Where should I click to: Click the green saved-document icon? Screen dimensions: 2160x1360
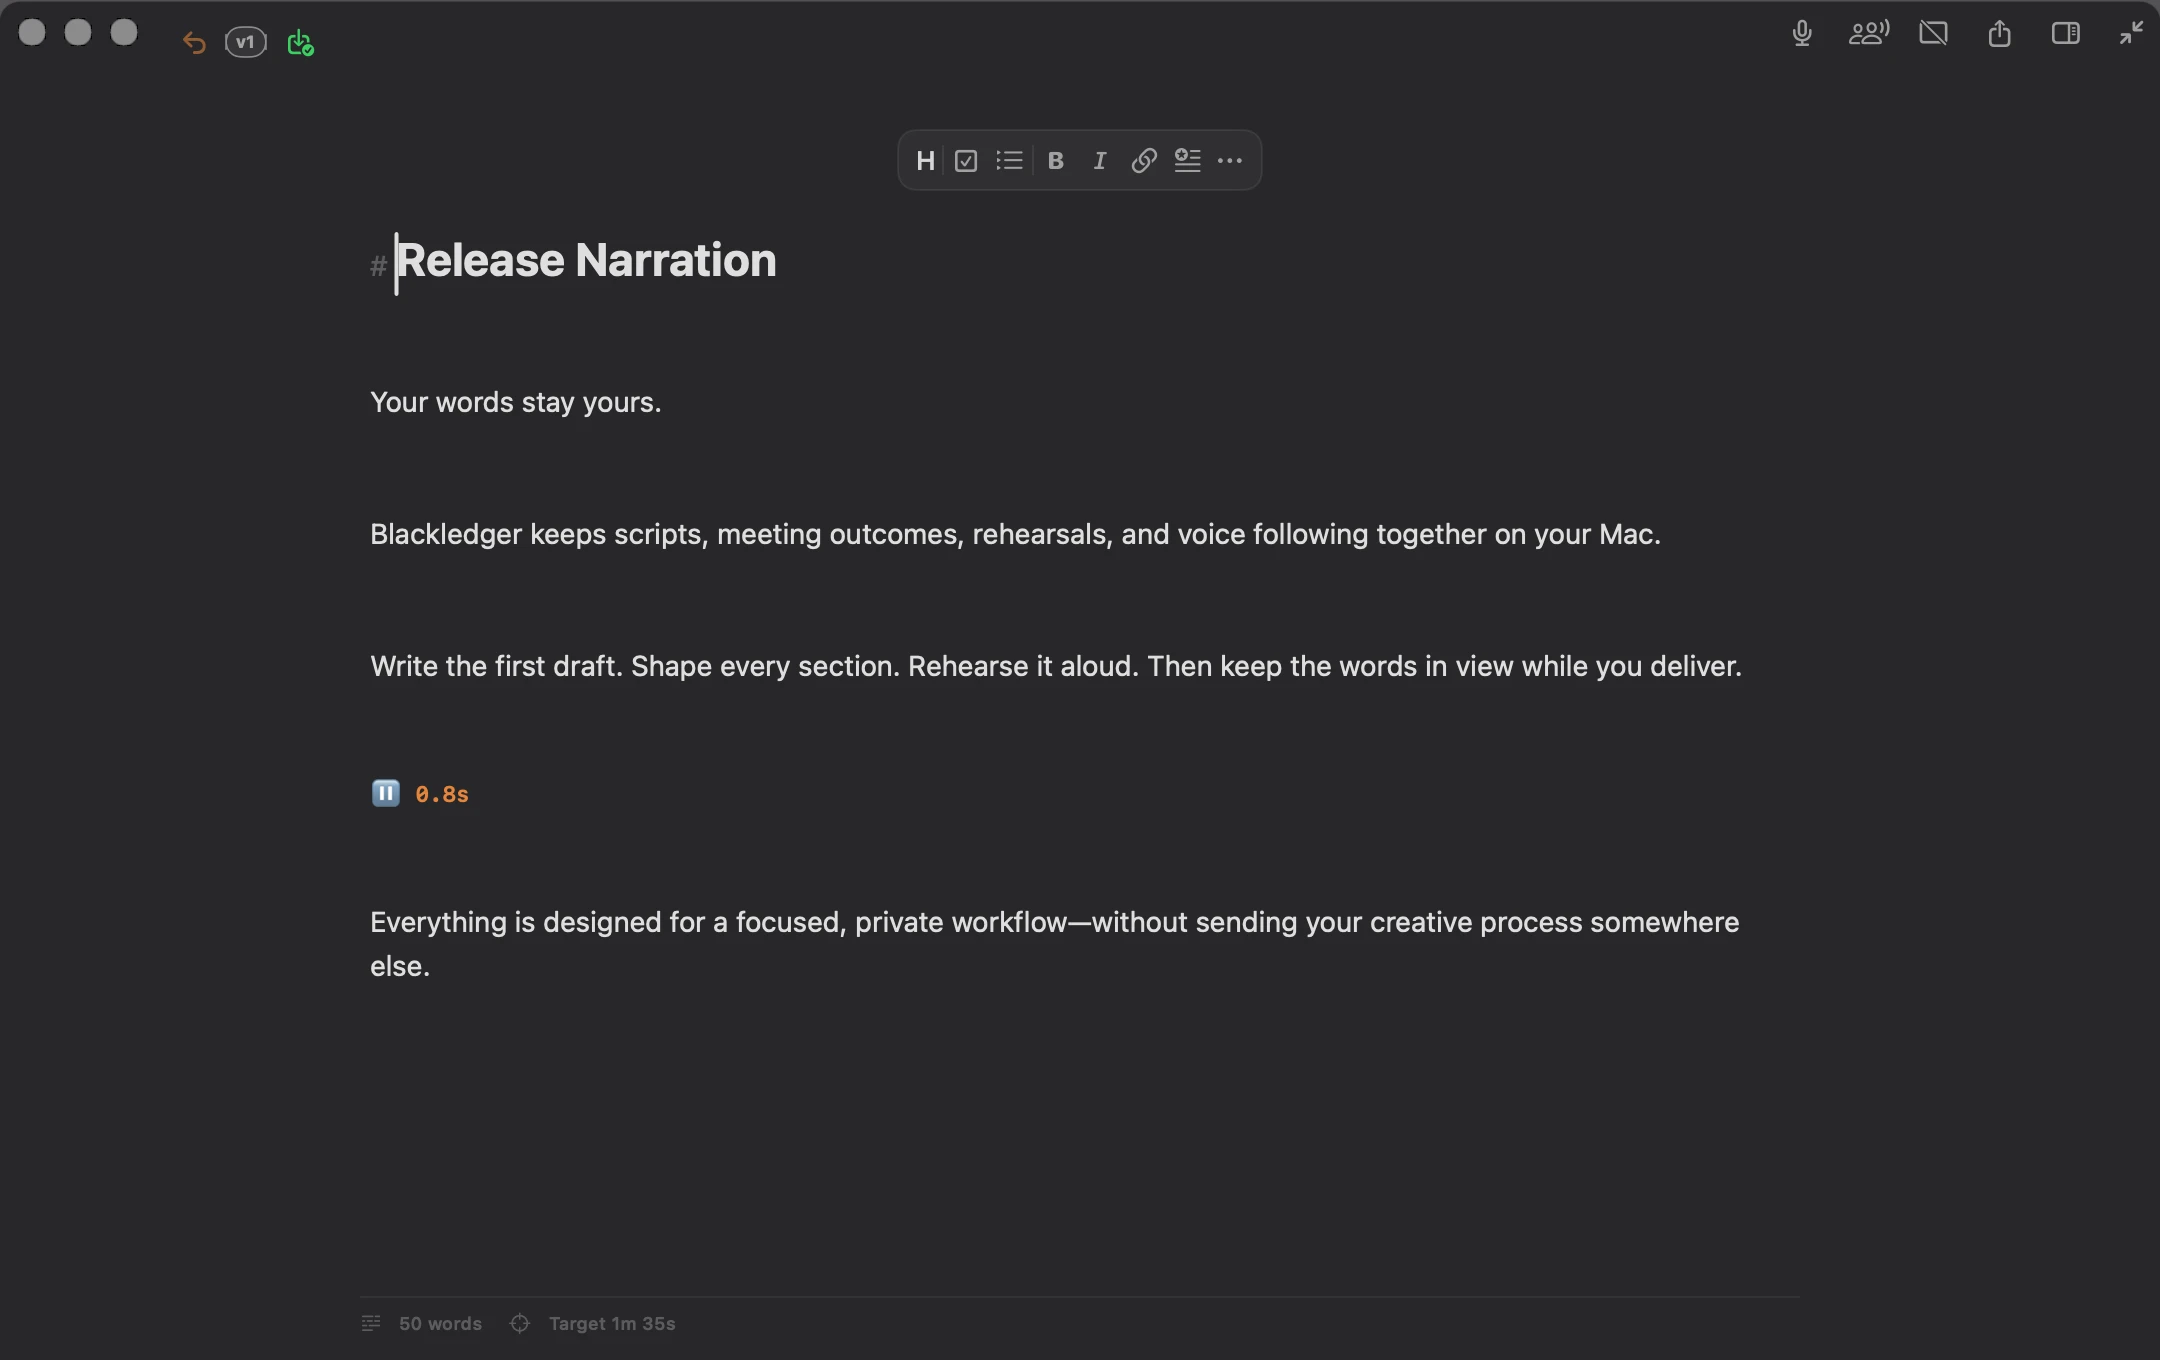[300, 43]
